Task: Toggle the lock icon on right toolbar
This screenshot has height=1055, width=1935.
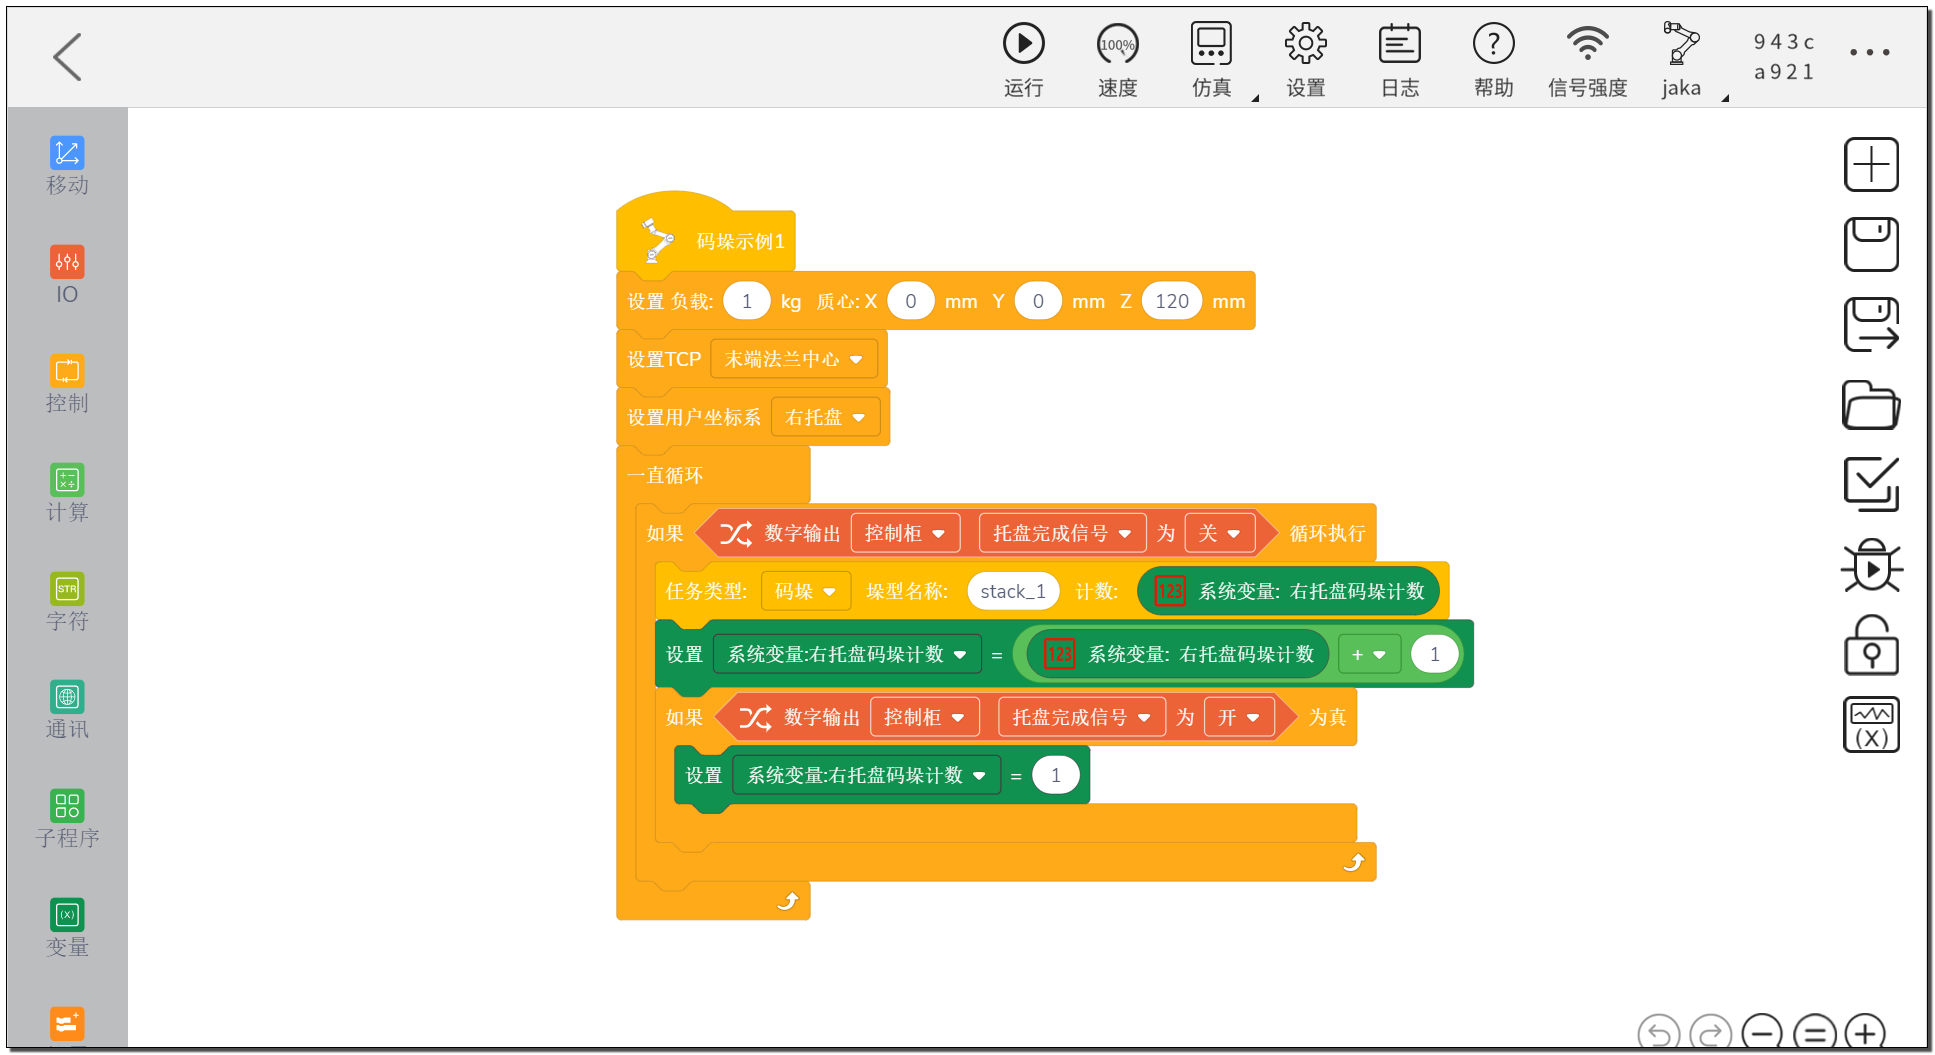Action: click(x=1871, y=645)
